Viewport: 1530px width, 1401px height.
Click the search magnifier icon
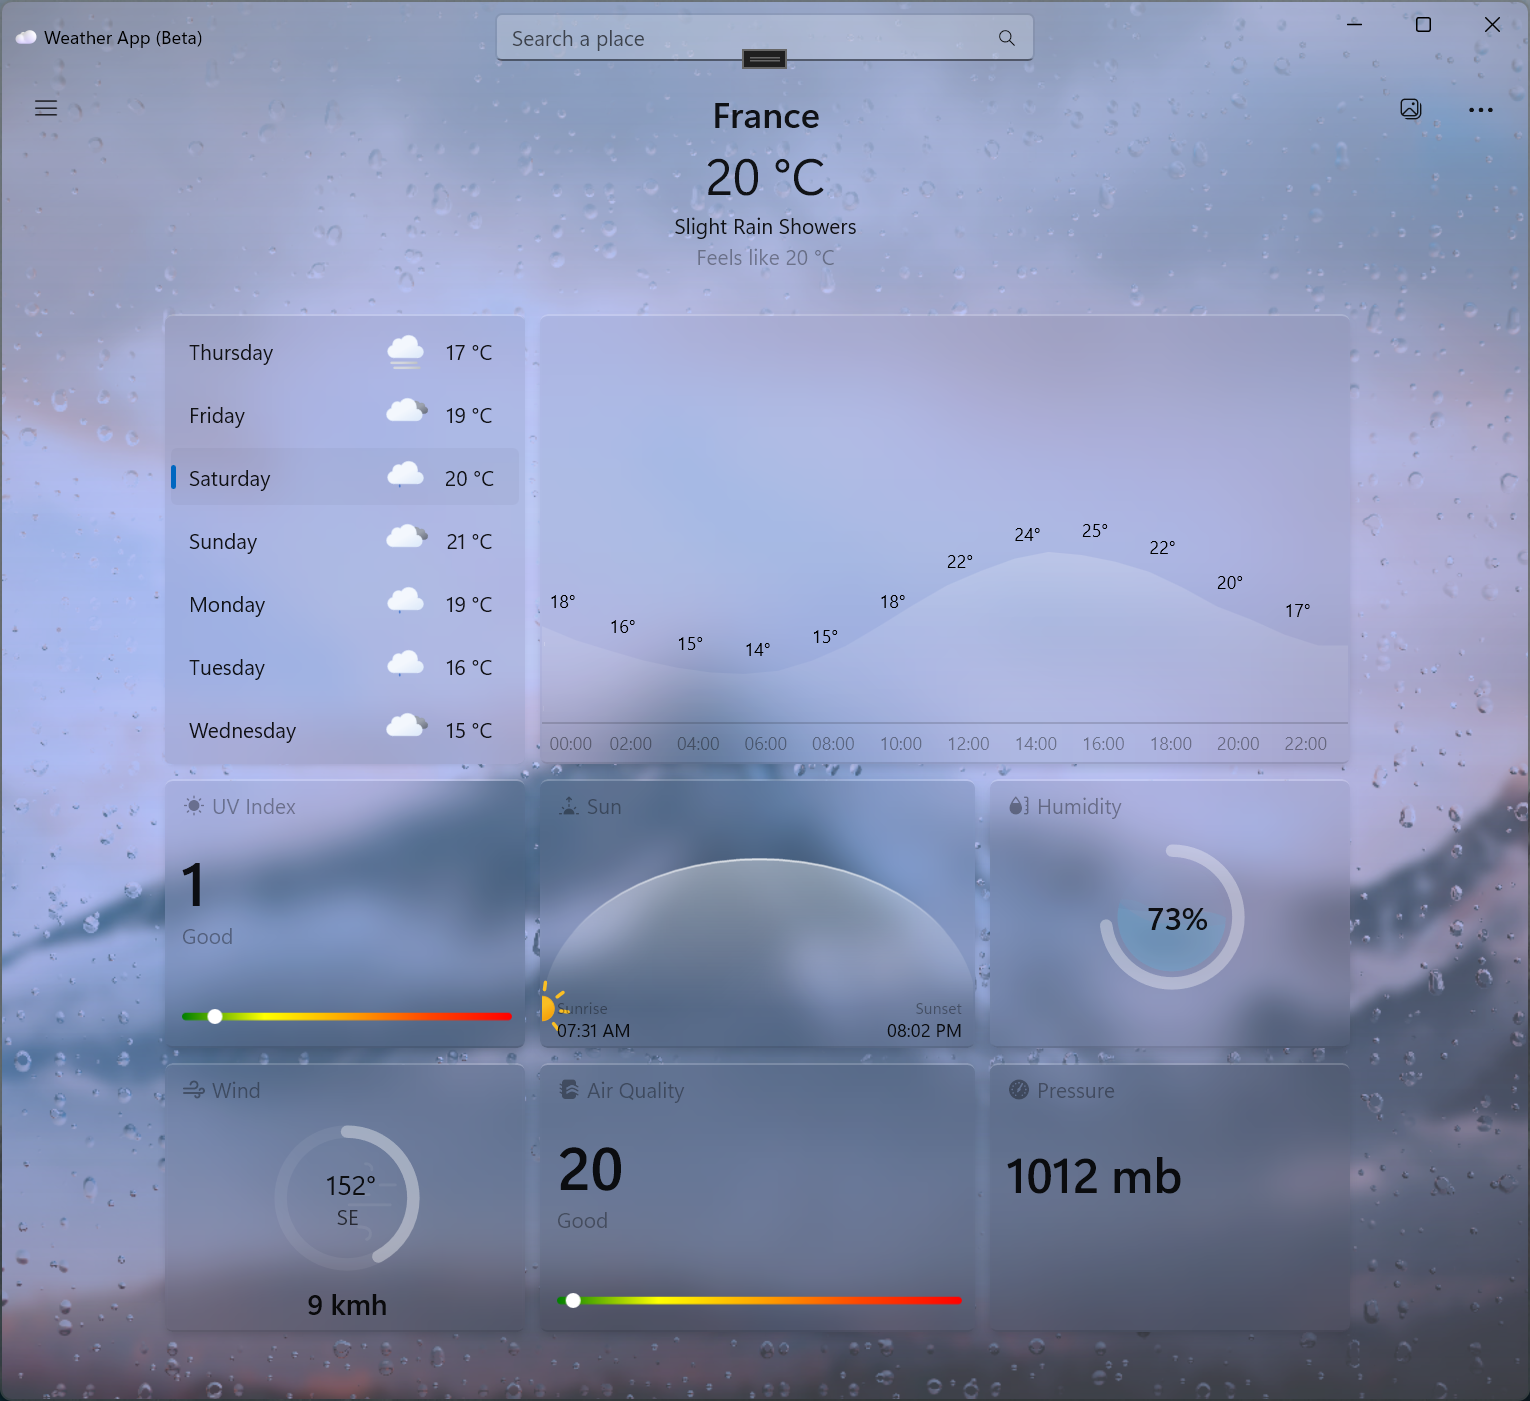[1006, 37]
